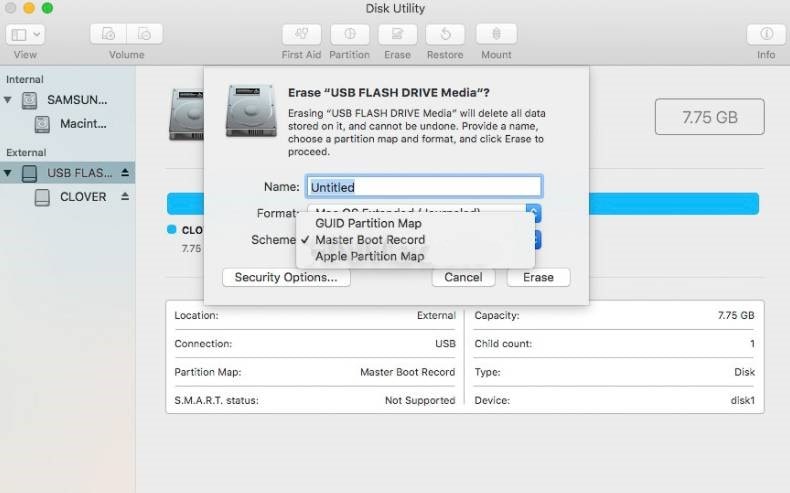Click the Mount toolbar icon
790x493 pixels.
[495, 34]
